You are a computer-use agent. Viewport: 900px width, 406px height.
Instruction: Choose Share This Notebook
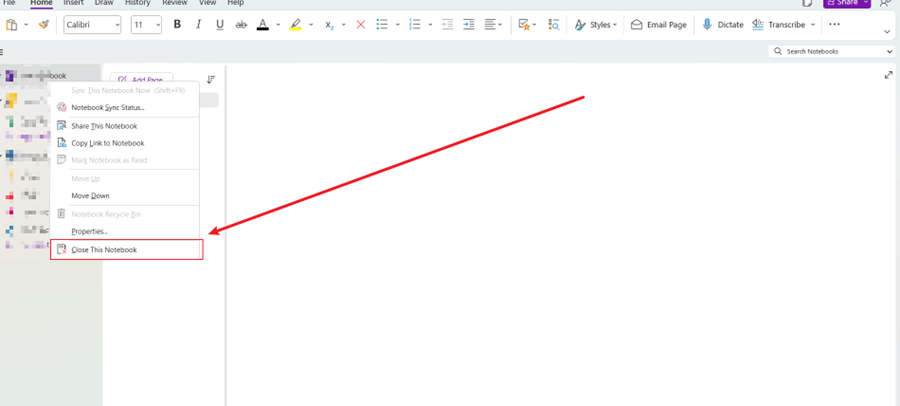tap(124, 126)
